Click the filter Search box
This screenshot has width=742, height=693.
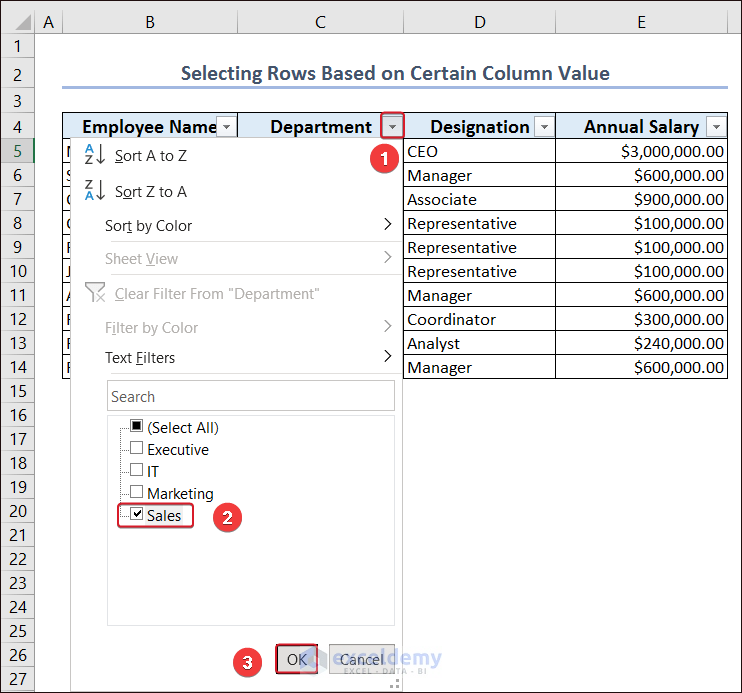click(x=250, y=397)
